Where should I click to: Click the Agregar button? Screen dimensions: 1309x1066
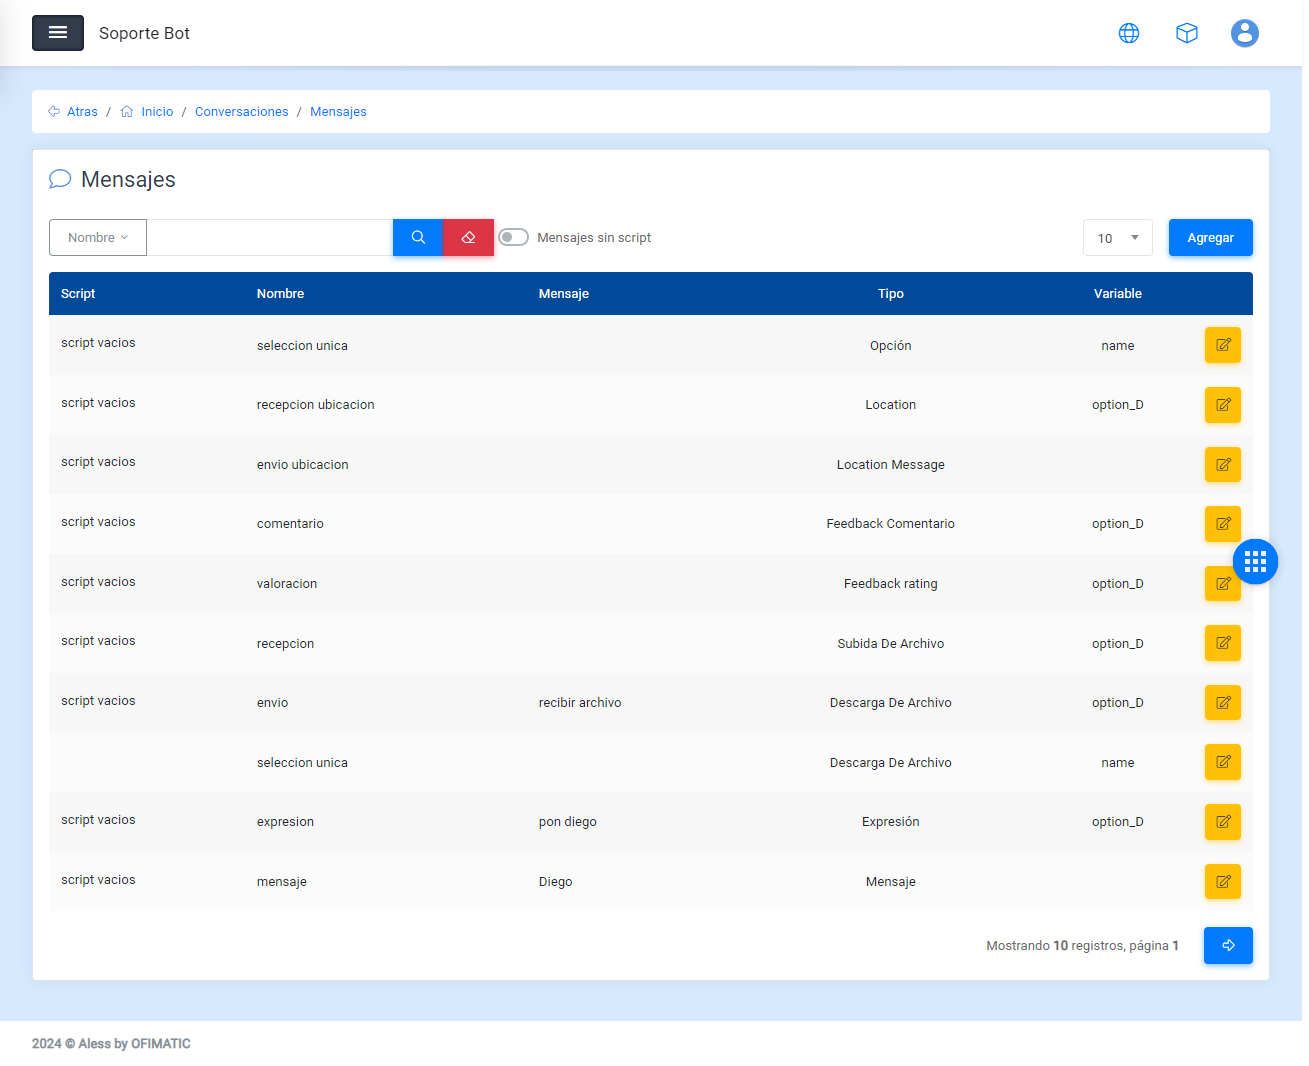[1210, 238]
